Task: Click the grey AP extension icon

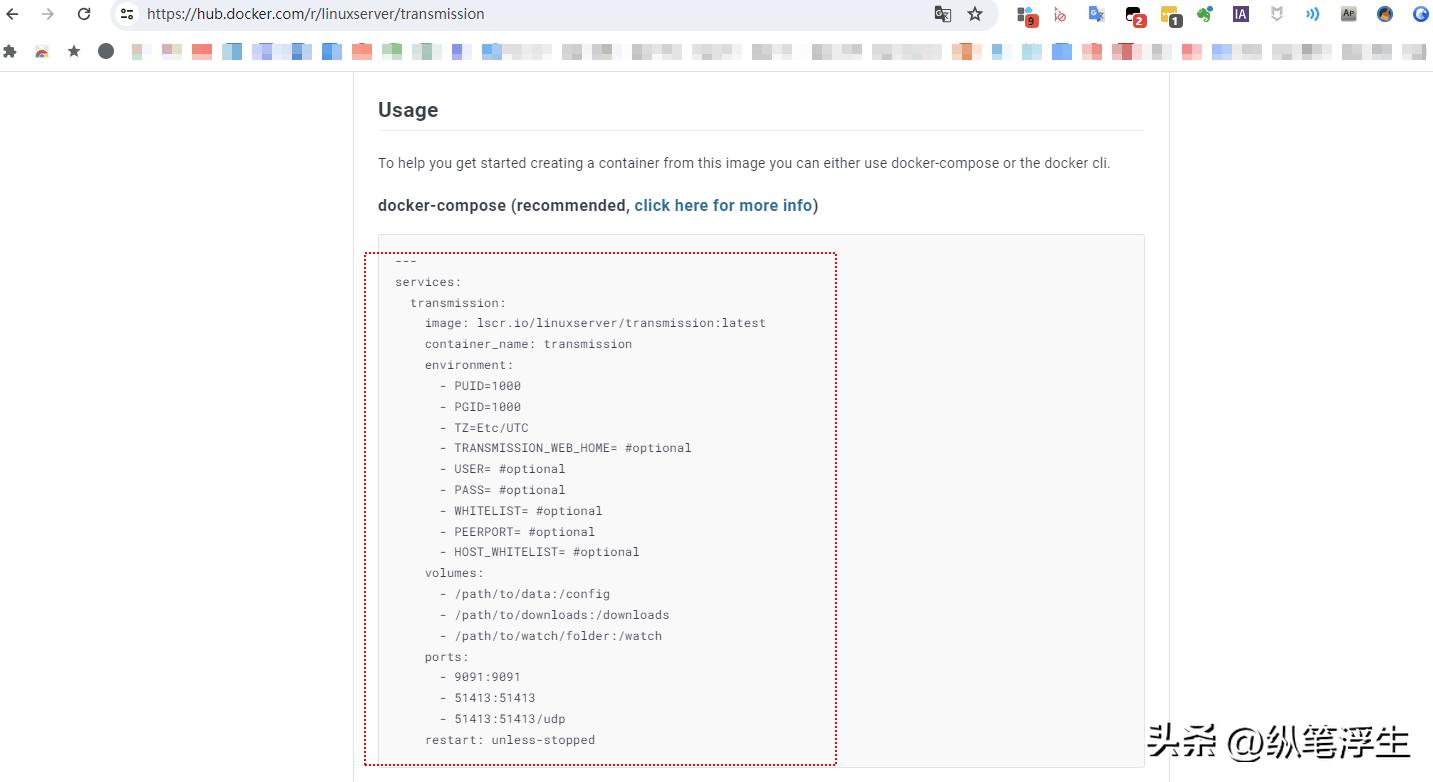Action: [1349, 14]
